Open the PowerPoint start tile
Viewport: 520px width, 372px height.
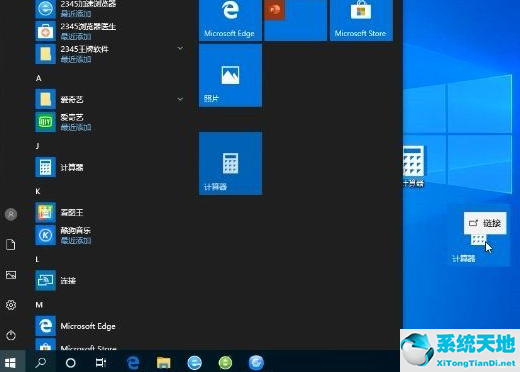(x=296, y=19)
